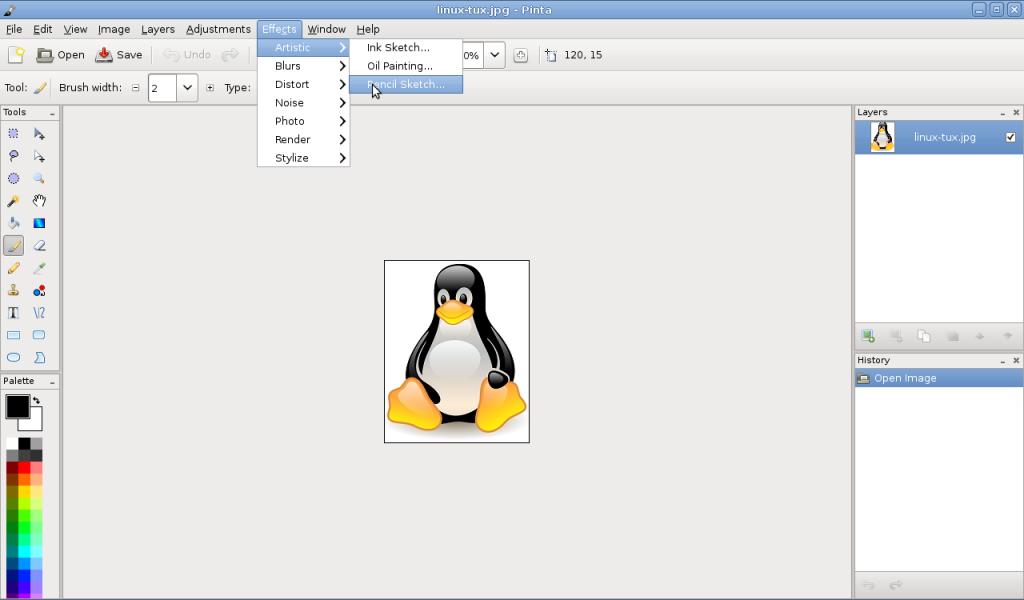Open the Image menu
The width and height of the screenshot is (1024, 600).
(114, 29)
